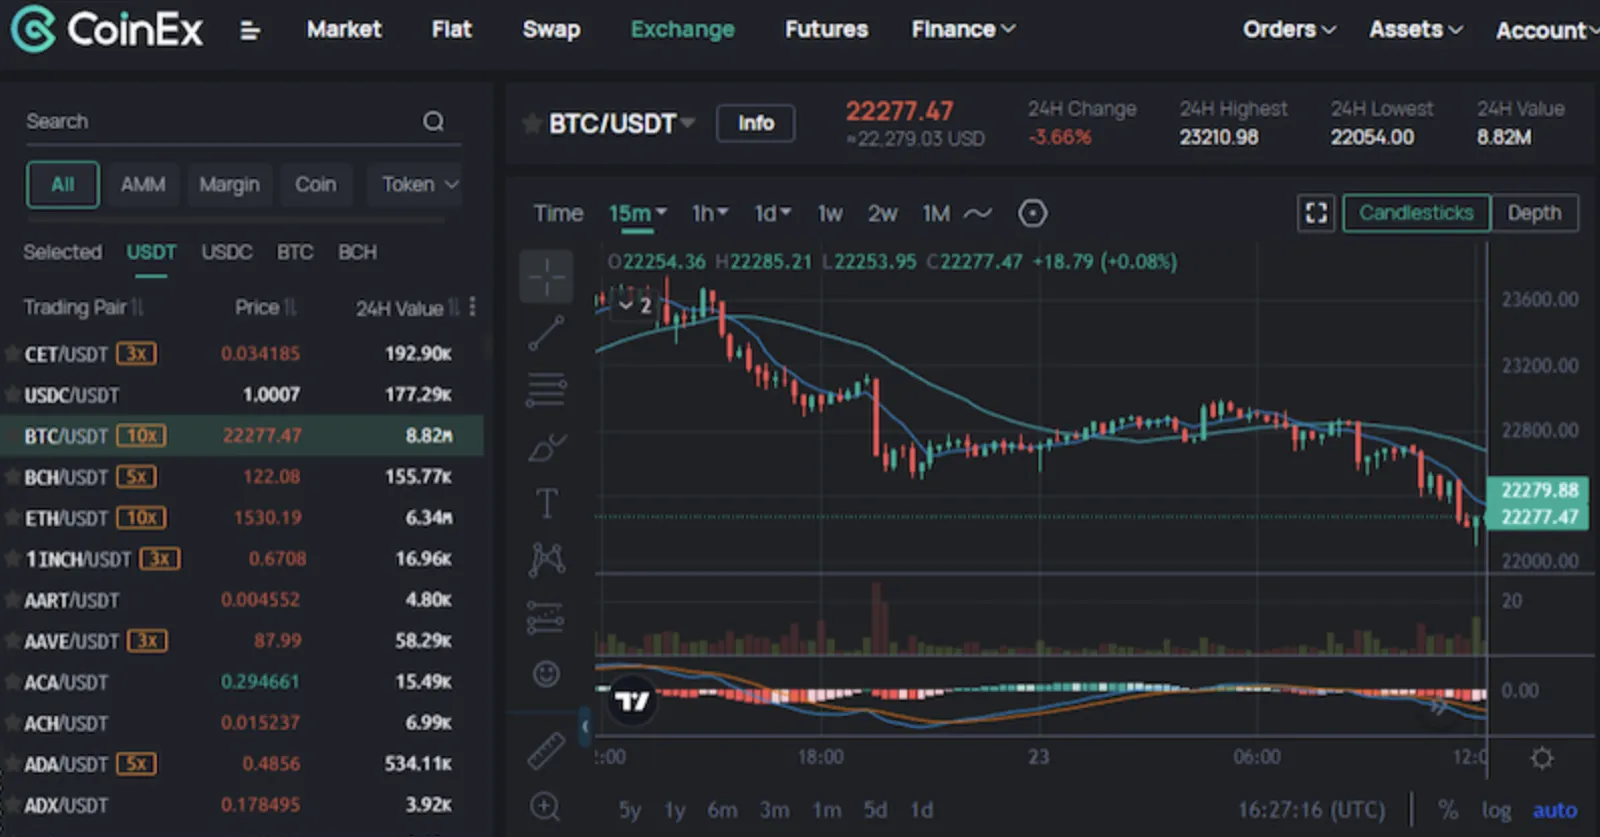
Task: Select the Fibonacci retracement tool
Action: (546, 389)
